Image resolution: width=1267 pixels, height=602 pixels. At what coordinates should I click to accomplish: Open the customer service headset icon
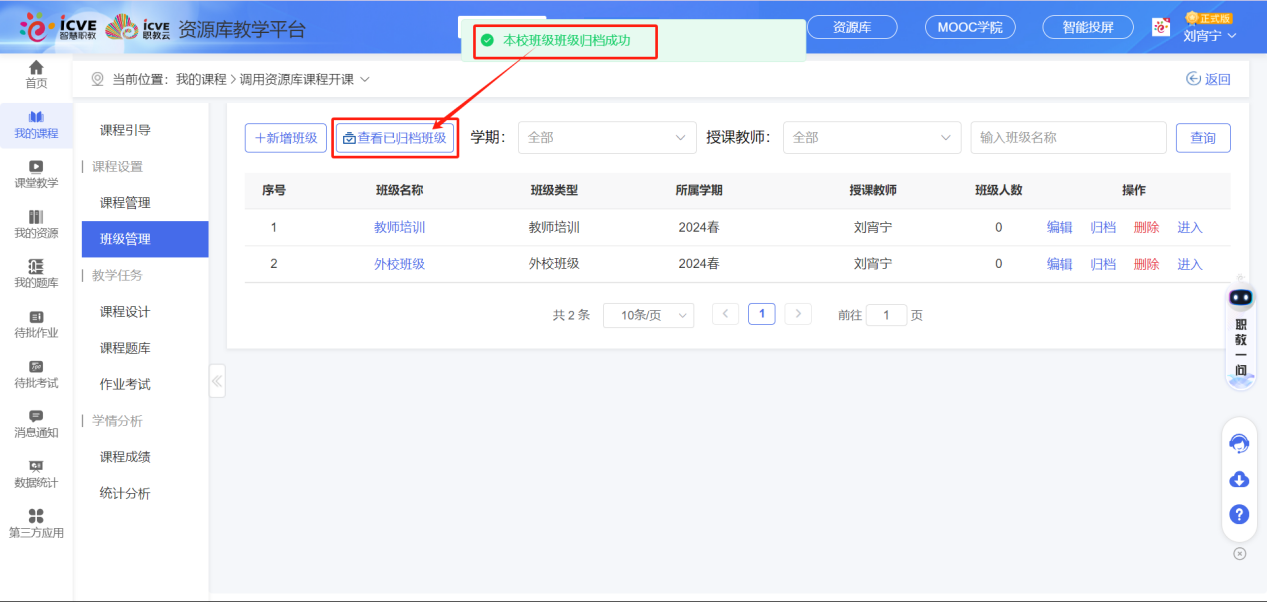point(1238,442)
